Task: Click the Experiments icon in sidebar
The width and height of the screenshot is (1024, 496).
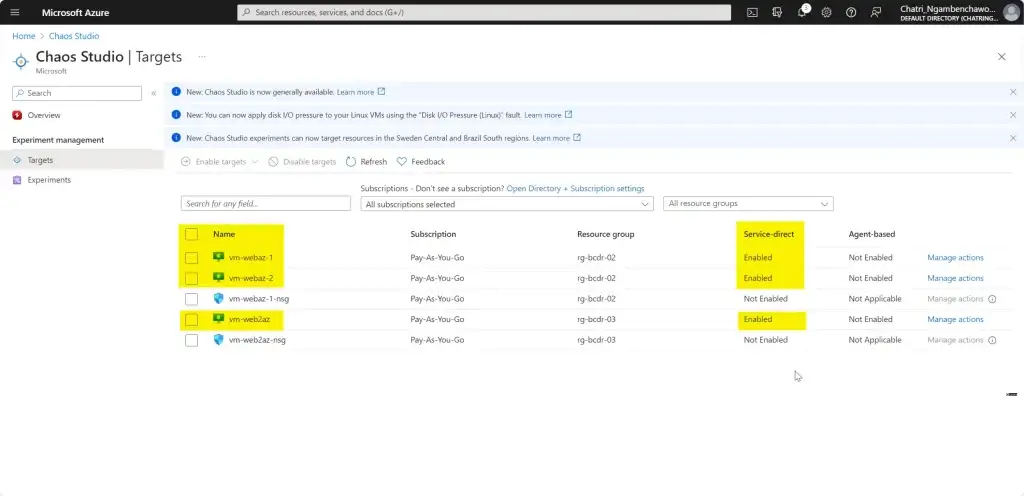Action: [x=17, y=180]
